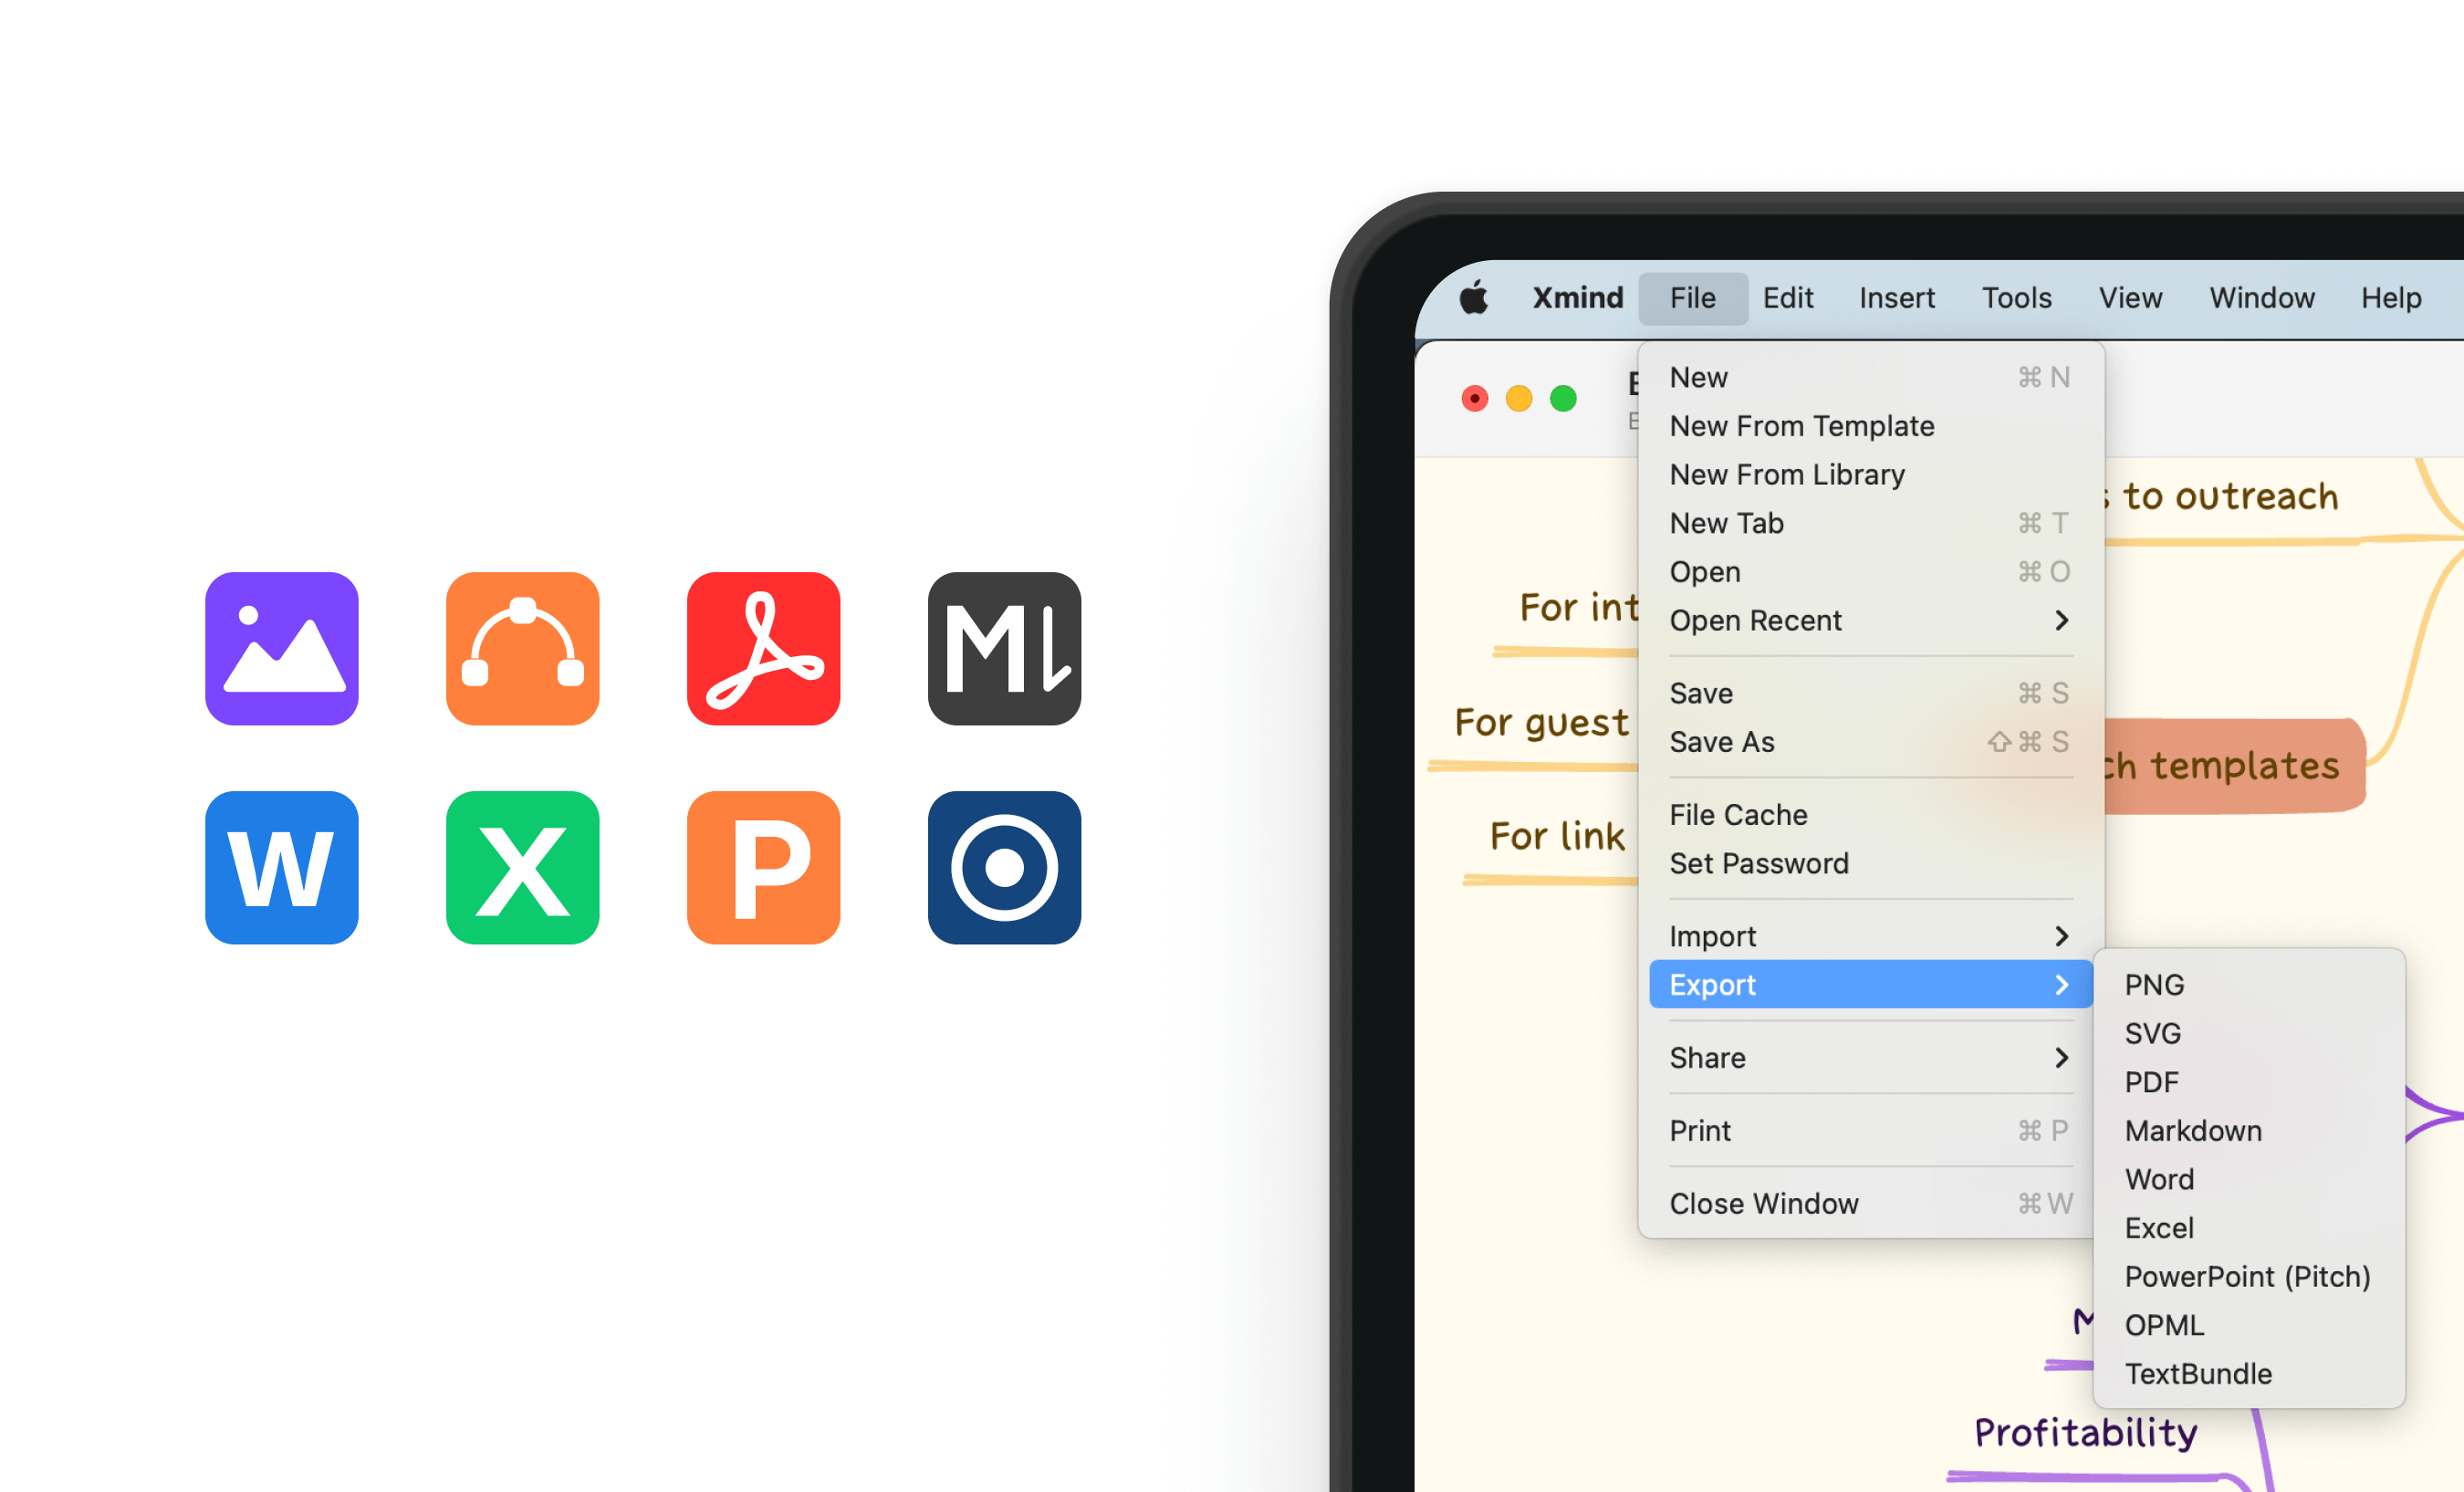The height and width of the screenshot is (1492, 2464).
Task: Choose Open in File menu
Action: [x=1871, y=572]
